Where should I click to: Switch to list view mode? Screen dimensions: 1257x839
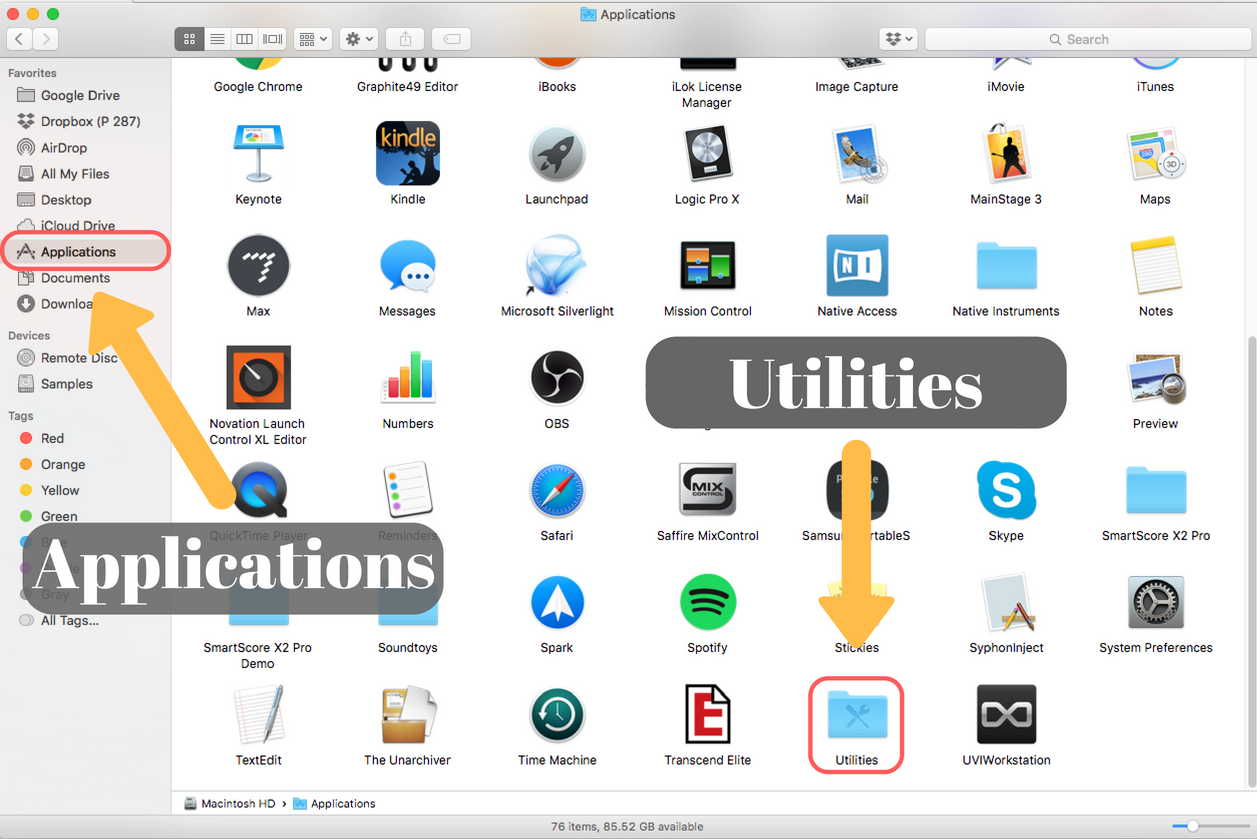[x=217, y=39]
